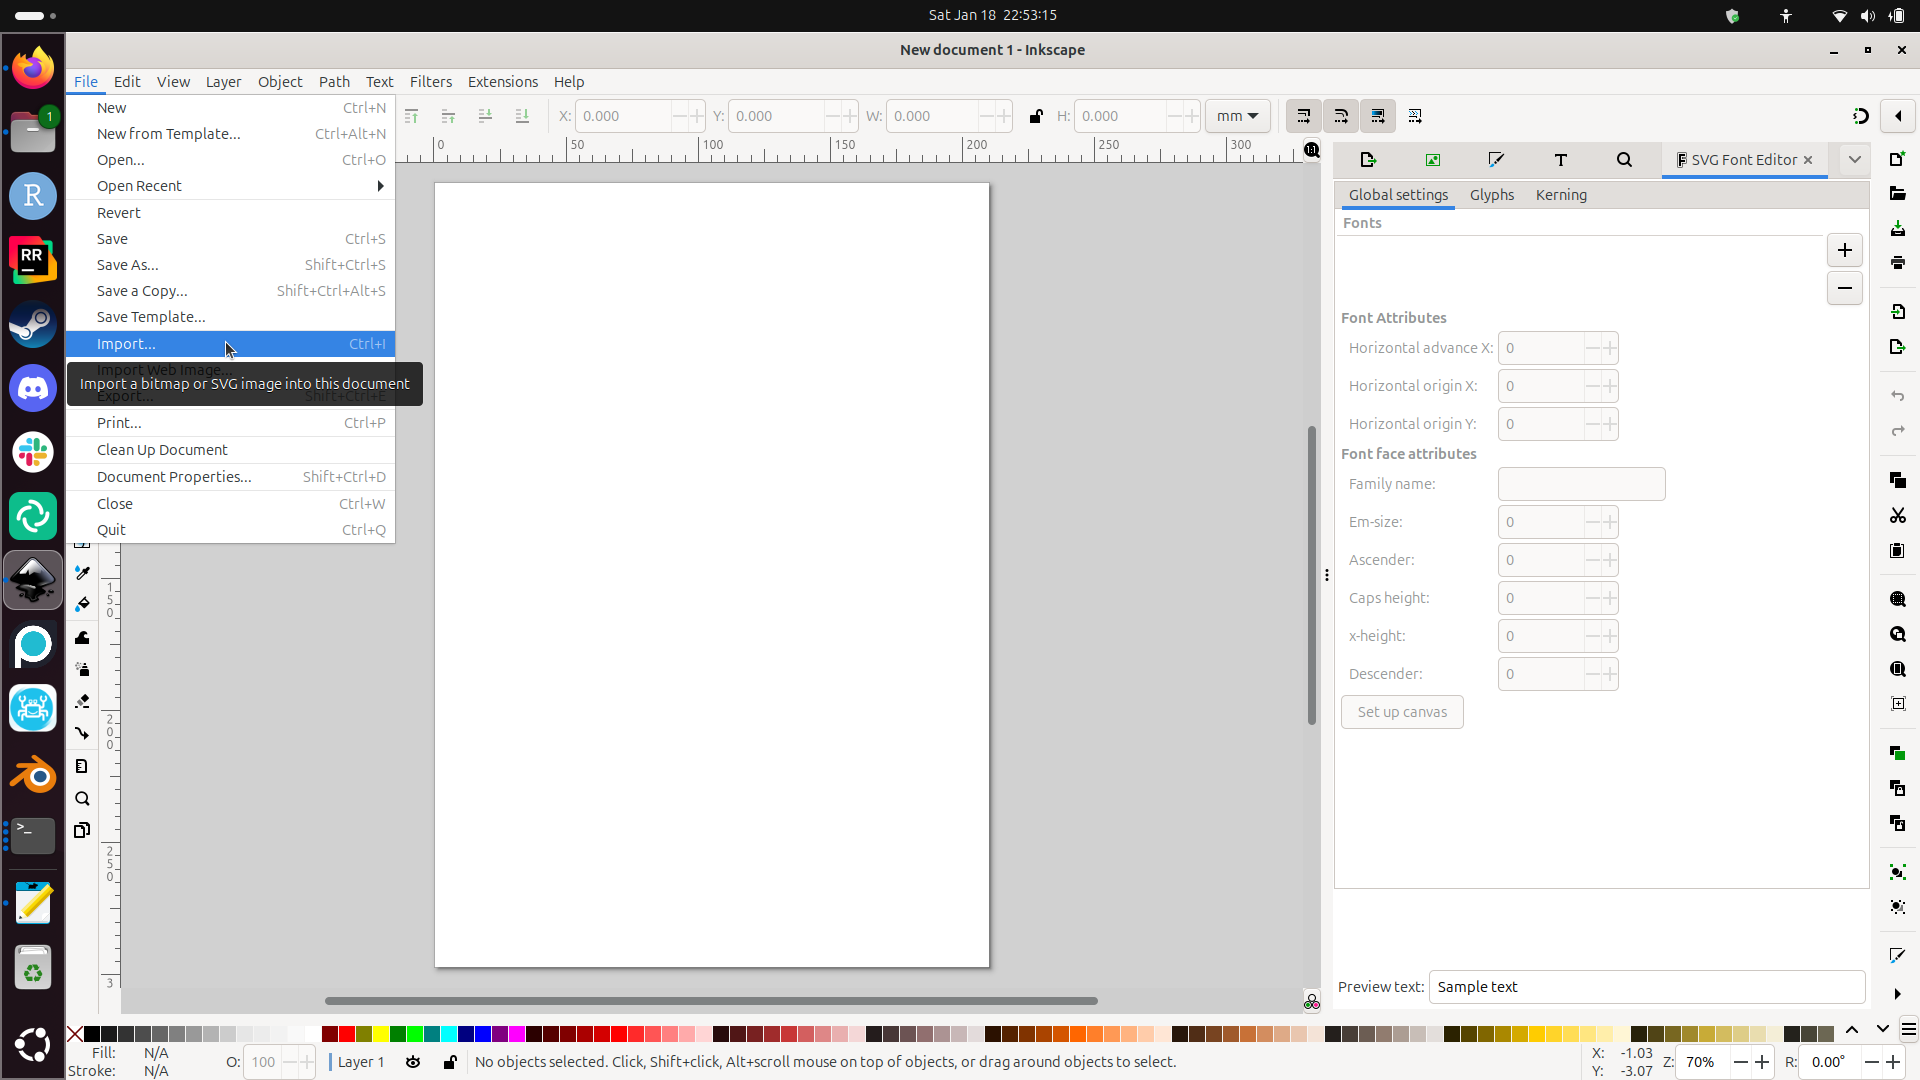Open the snapping options arrow button
1920x1080 pixels.
point(1898,116)
